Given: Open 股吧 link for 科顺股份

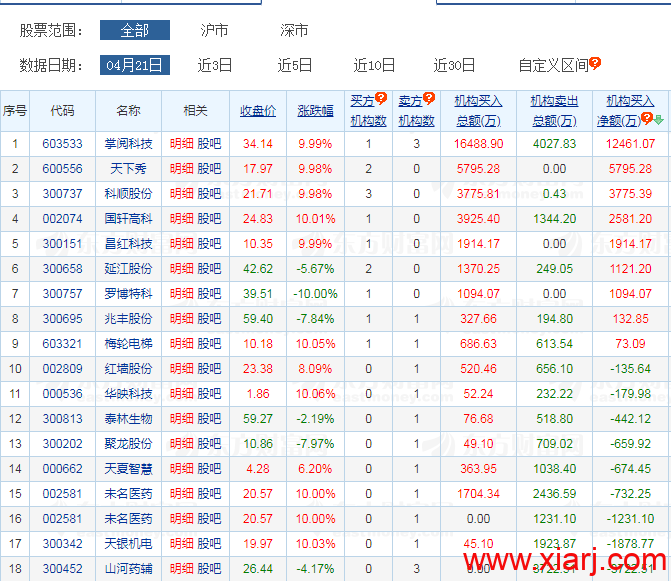Looking at the screenshot, I should pyautogui.click(x=209, y=194).
